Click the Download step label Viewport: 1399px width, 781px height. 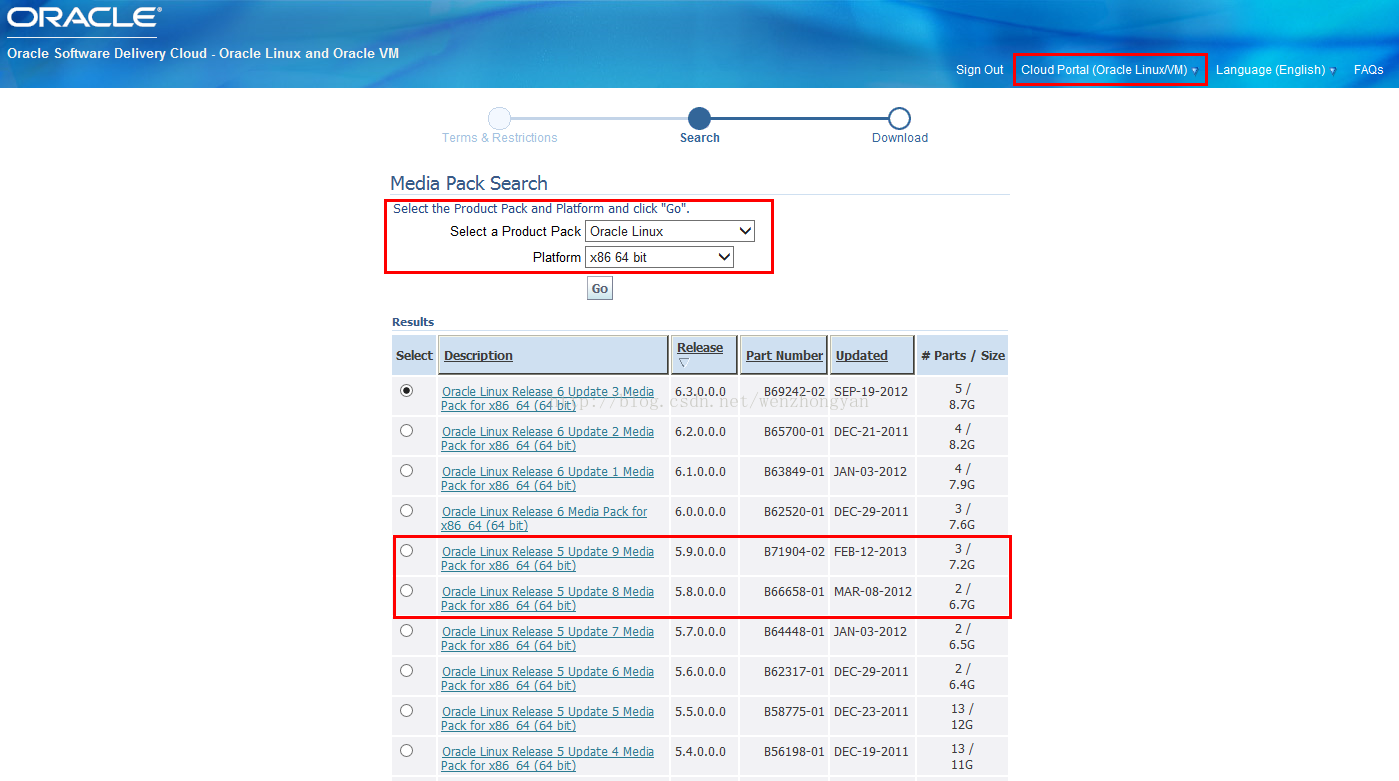pyautogui.click(x=900, y=138)
